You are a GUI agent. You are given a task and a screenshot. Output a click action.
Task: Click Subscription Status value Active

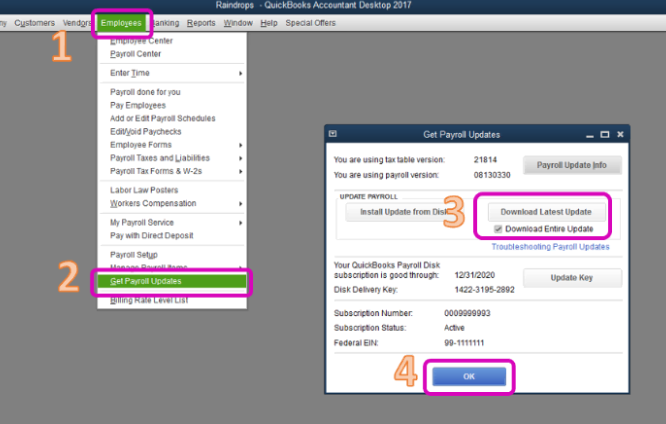(454, 328)
